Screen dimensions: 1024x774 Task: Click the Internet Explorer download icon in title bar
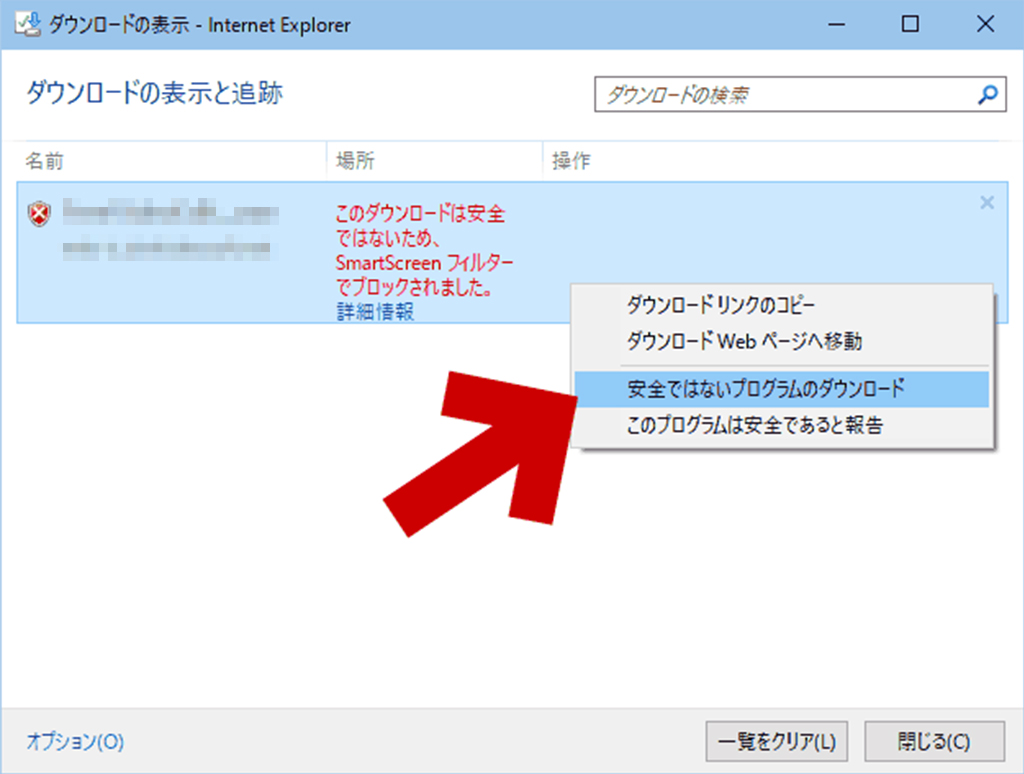(x=27, y=25)
